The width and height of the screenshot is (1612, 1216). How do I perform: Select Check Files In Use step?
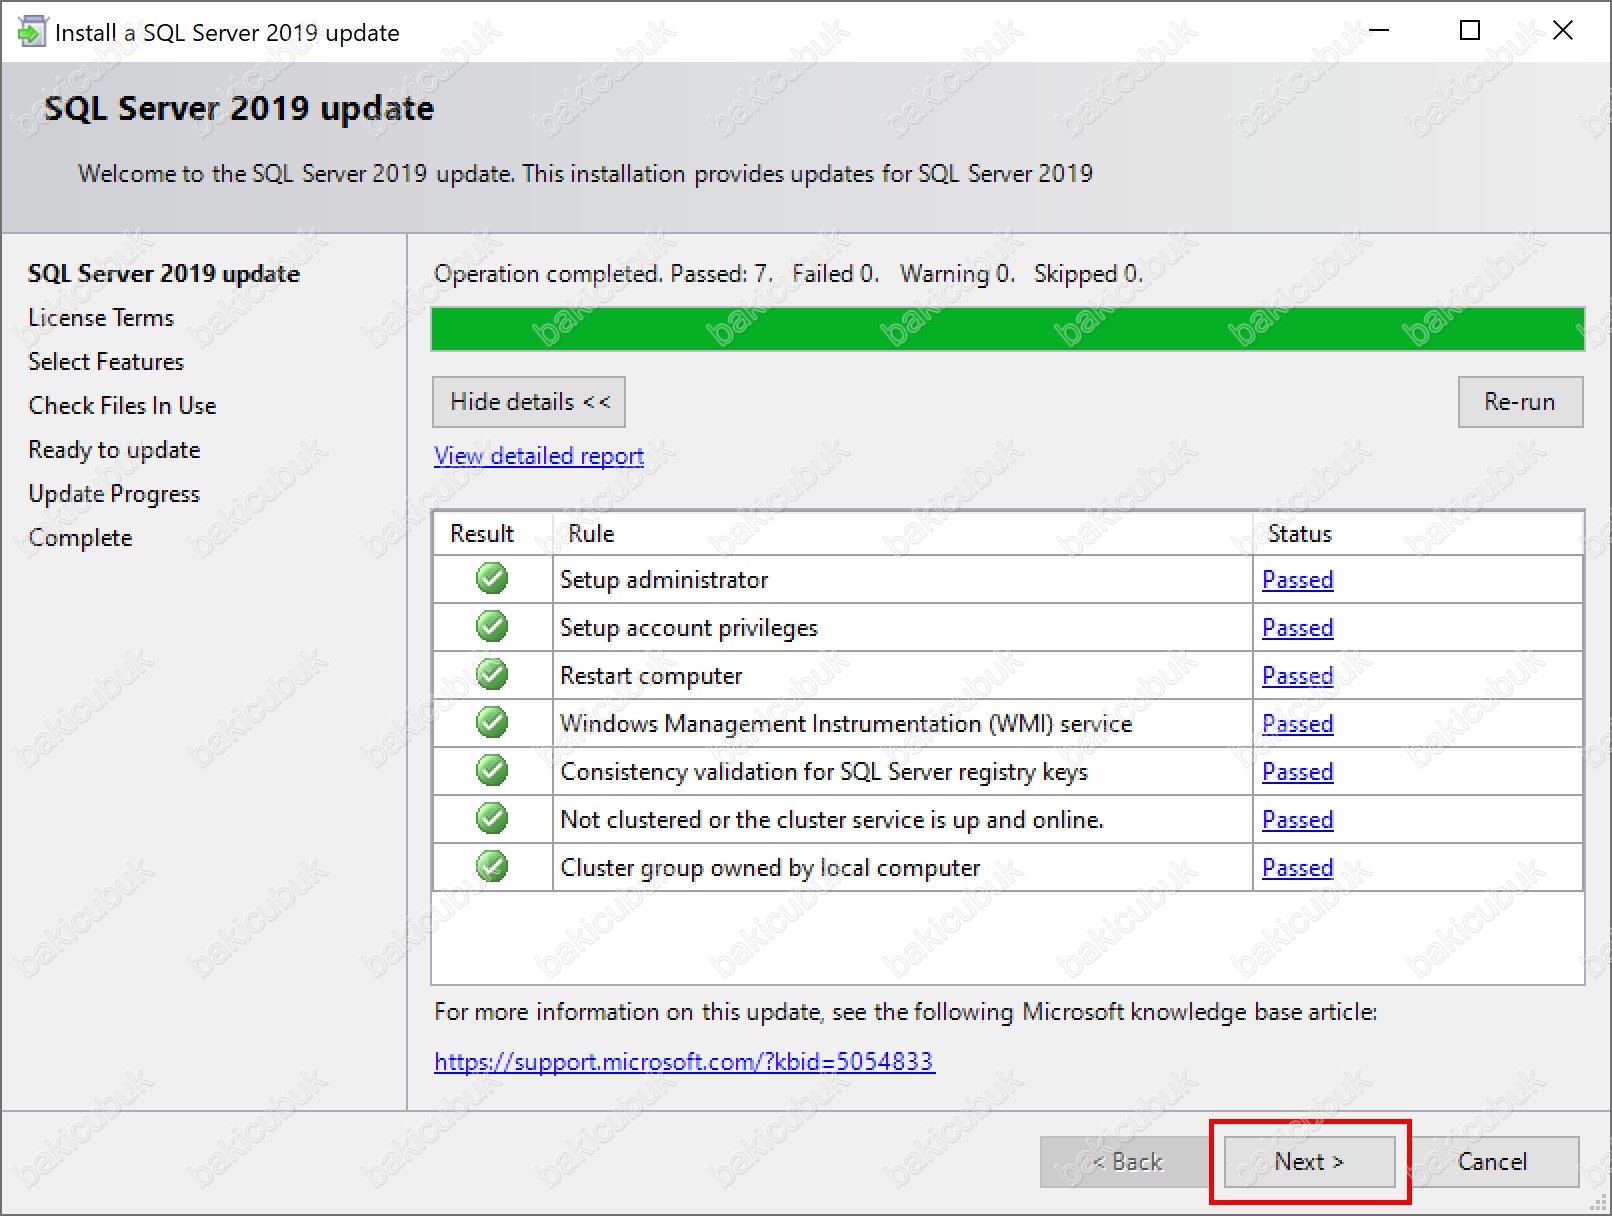pyautogui.click(x=122, y=406)
